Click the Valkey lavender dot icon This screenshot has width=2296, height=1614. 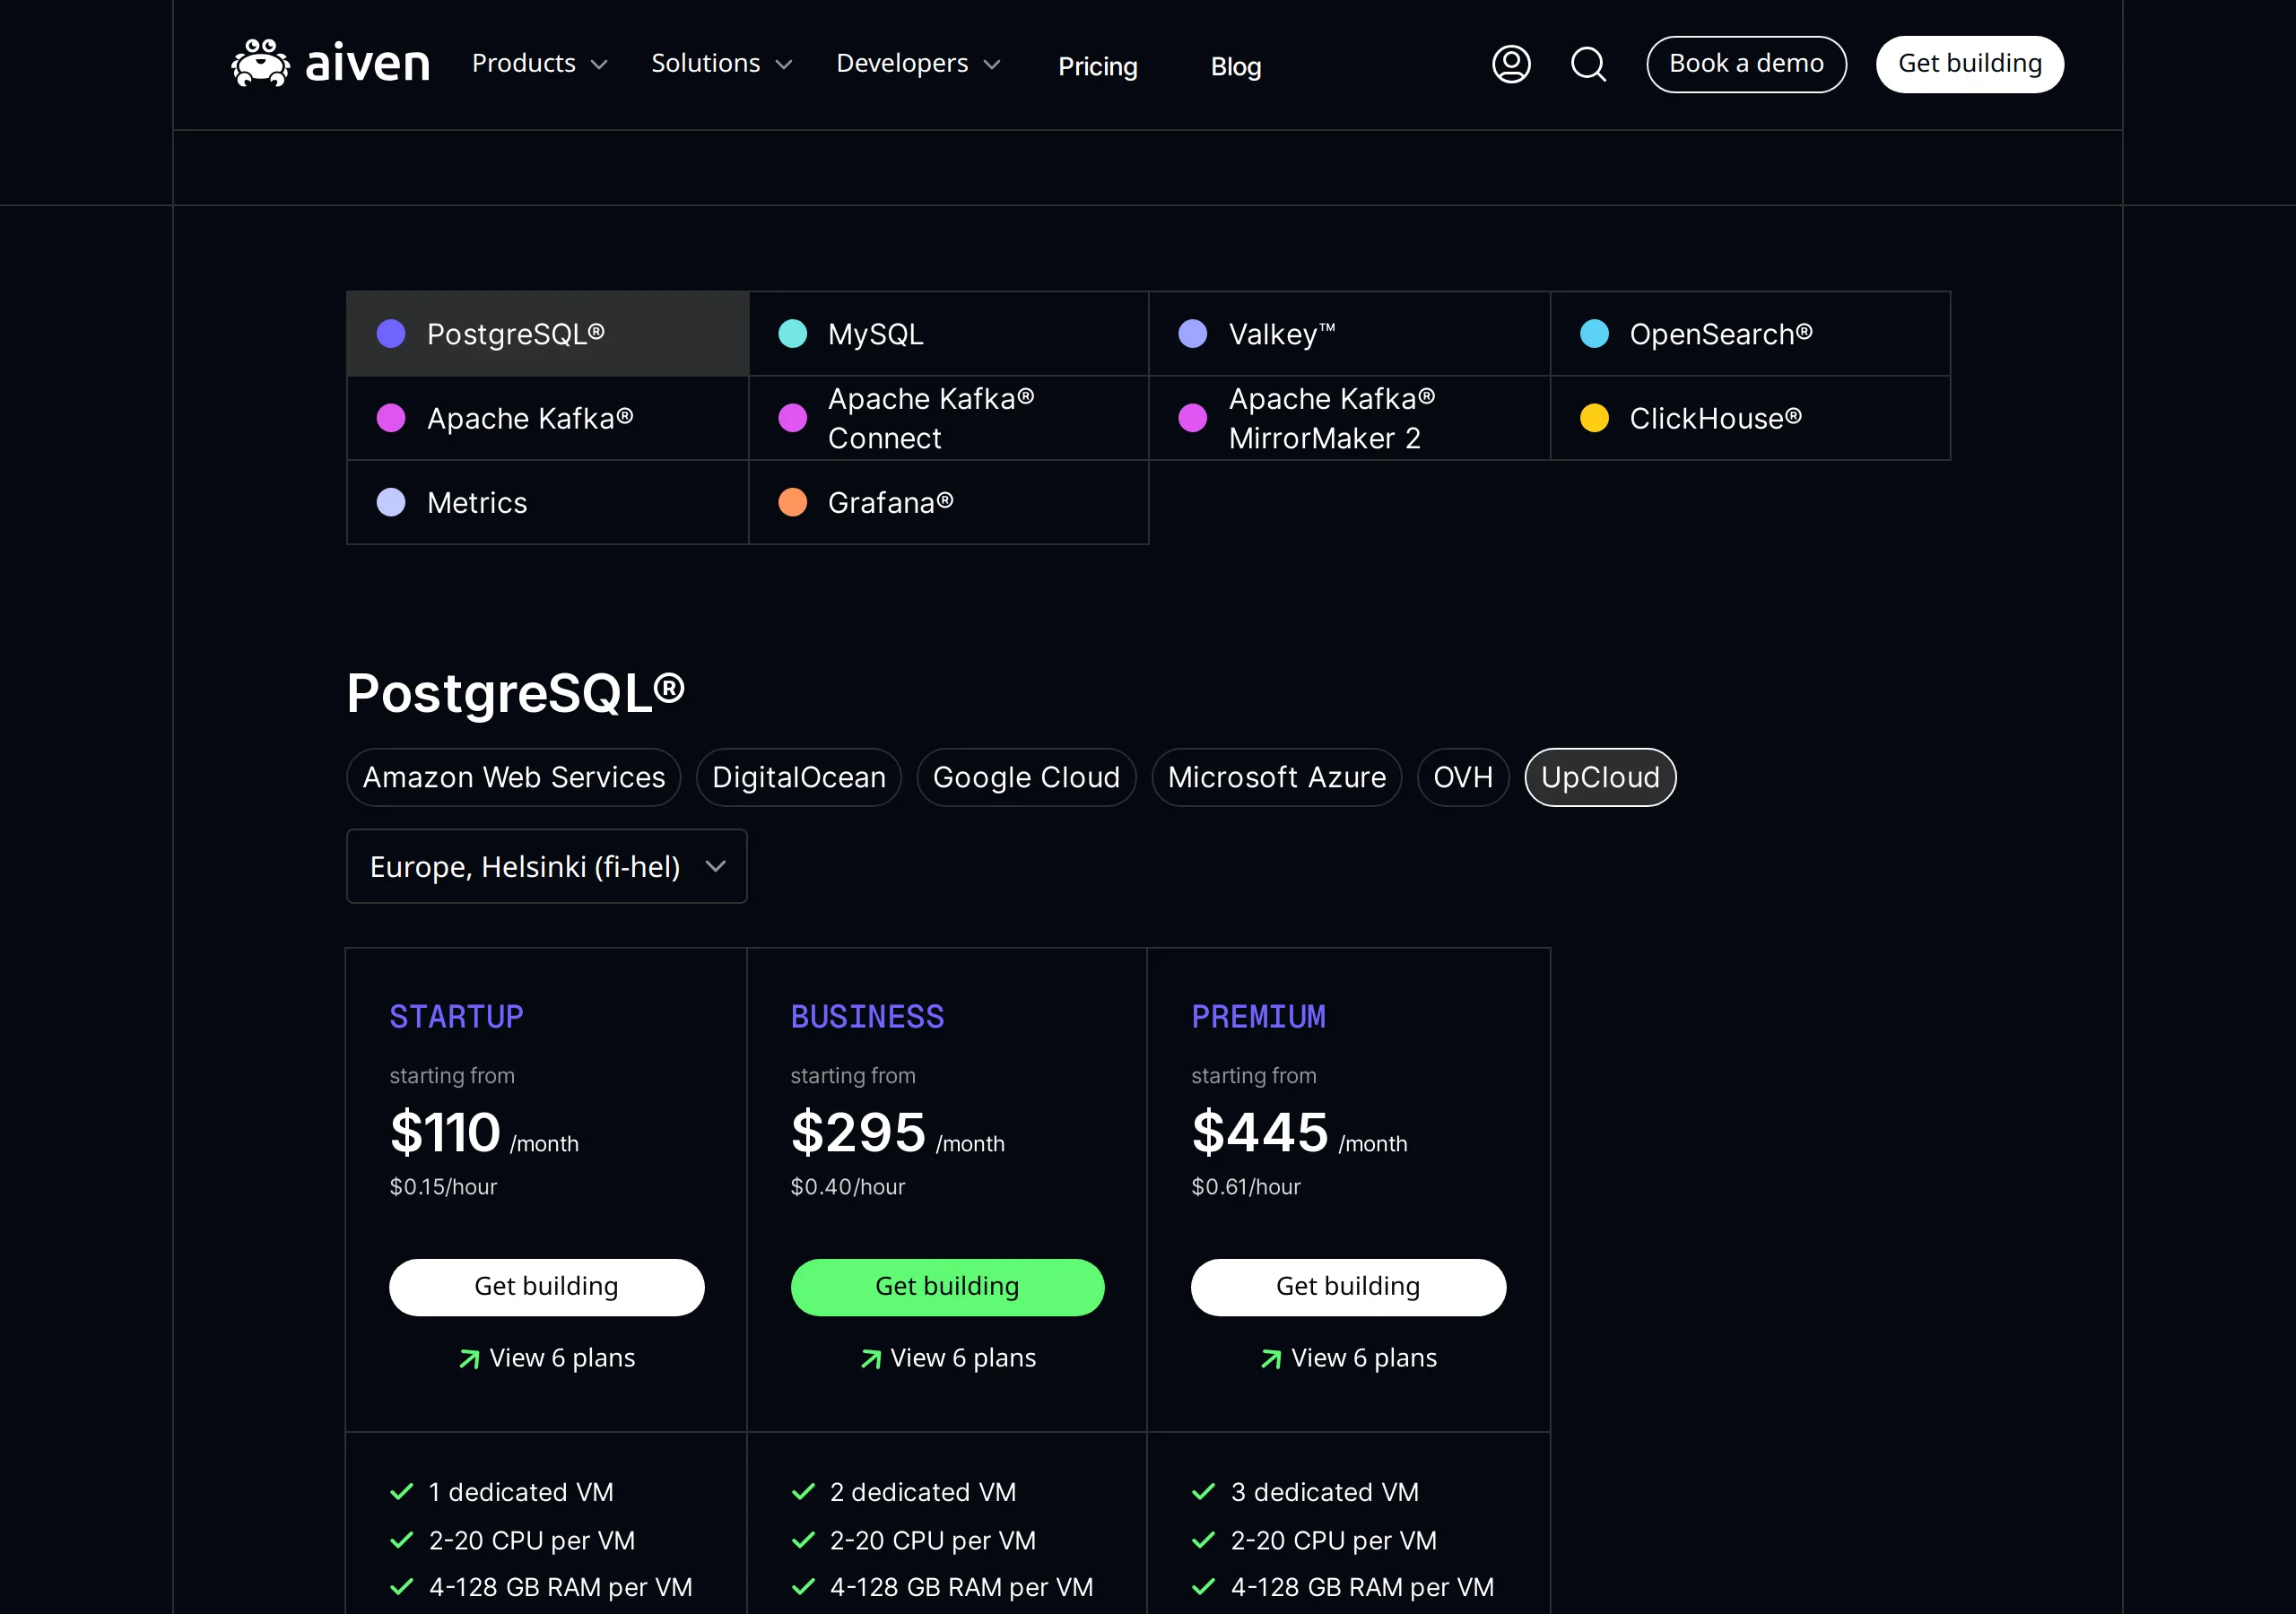pos(1193,334)
